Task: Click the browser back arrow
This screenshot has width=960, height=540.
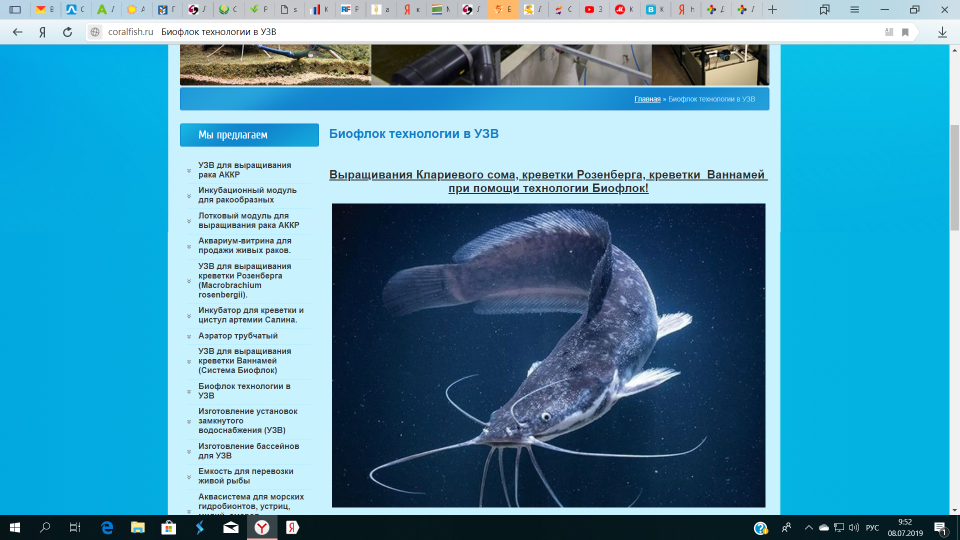Action: point(17,32)
